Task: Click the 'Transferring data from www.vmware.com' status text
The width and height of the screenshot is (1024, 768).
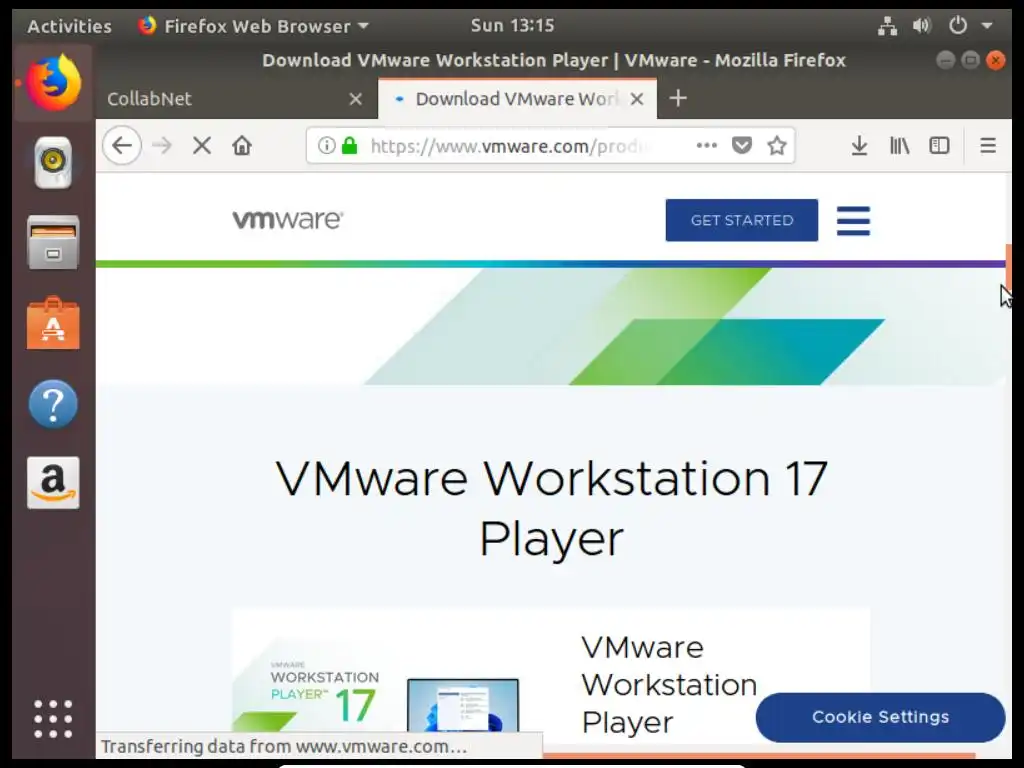Action: click(284, 746)
